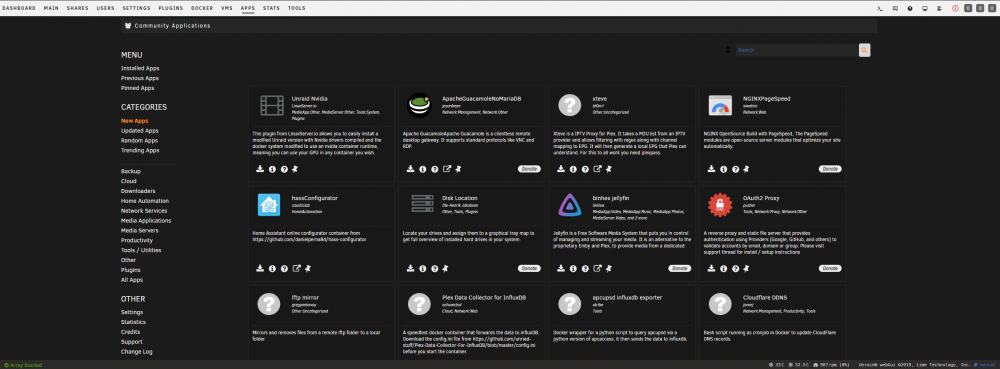The image size is (1000, 369).
Task: Open the Tools tab
Action: (x=297, y=8)
